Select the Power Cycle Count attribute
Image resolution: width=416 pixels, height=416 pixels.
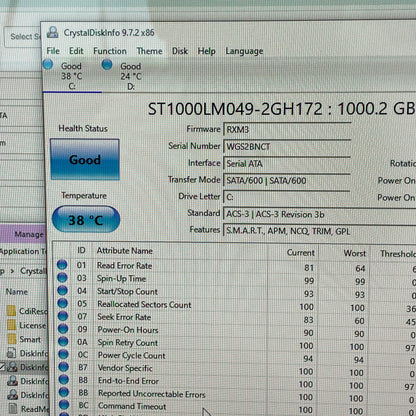[x=132, y=356]
